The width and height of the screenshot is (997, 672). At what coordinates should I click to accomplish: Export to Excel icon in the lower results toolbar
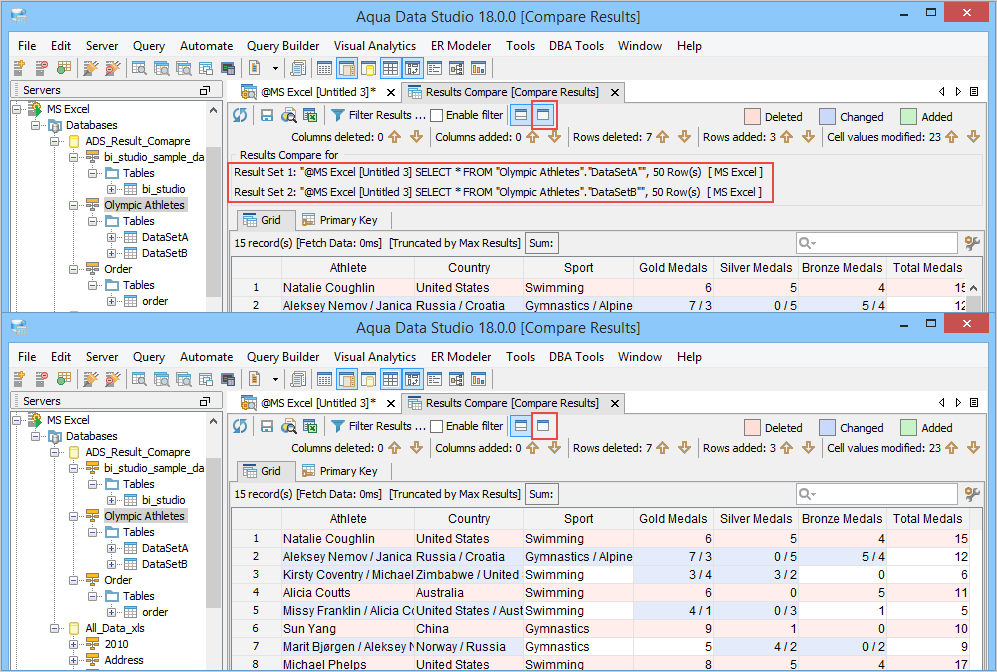[x=309, y=427]
